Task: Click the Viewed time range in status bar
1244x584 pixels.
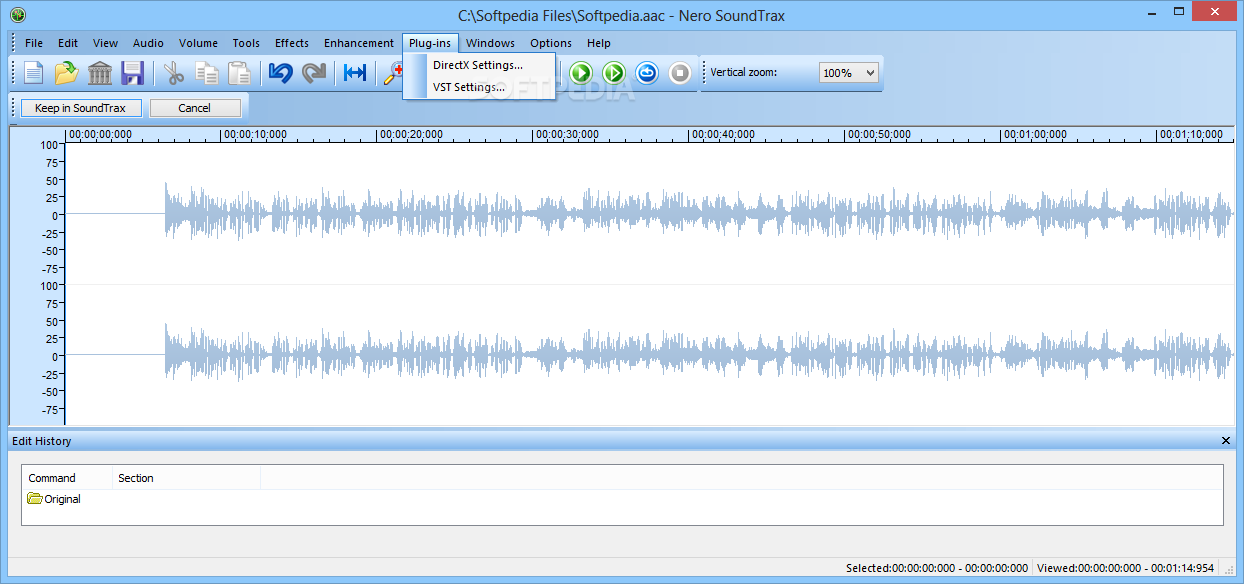Action: pyautogui.click(x=1125, y=568)
